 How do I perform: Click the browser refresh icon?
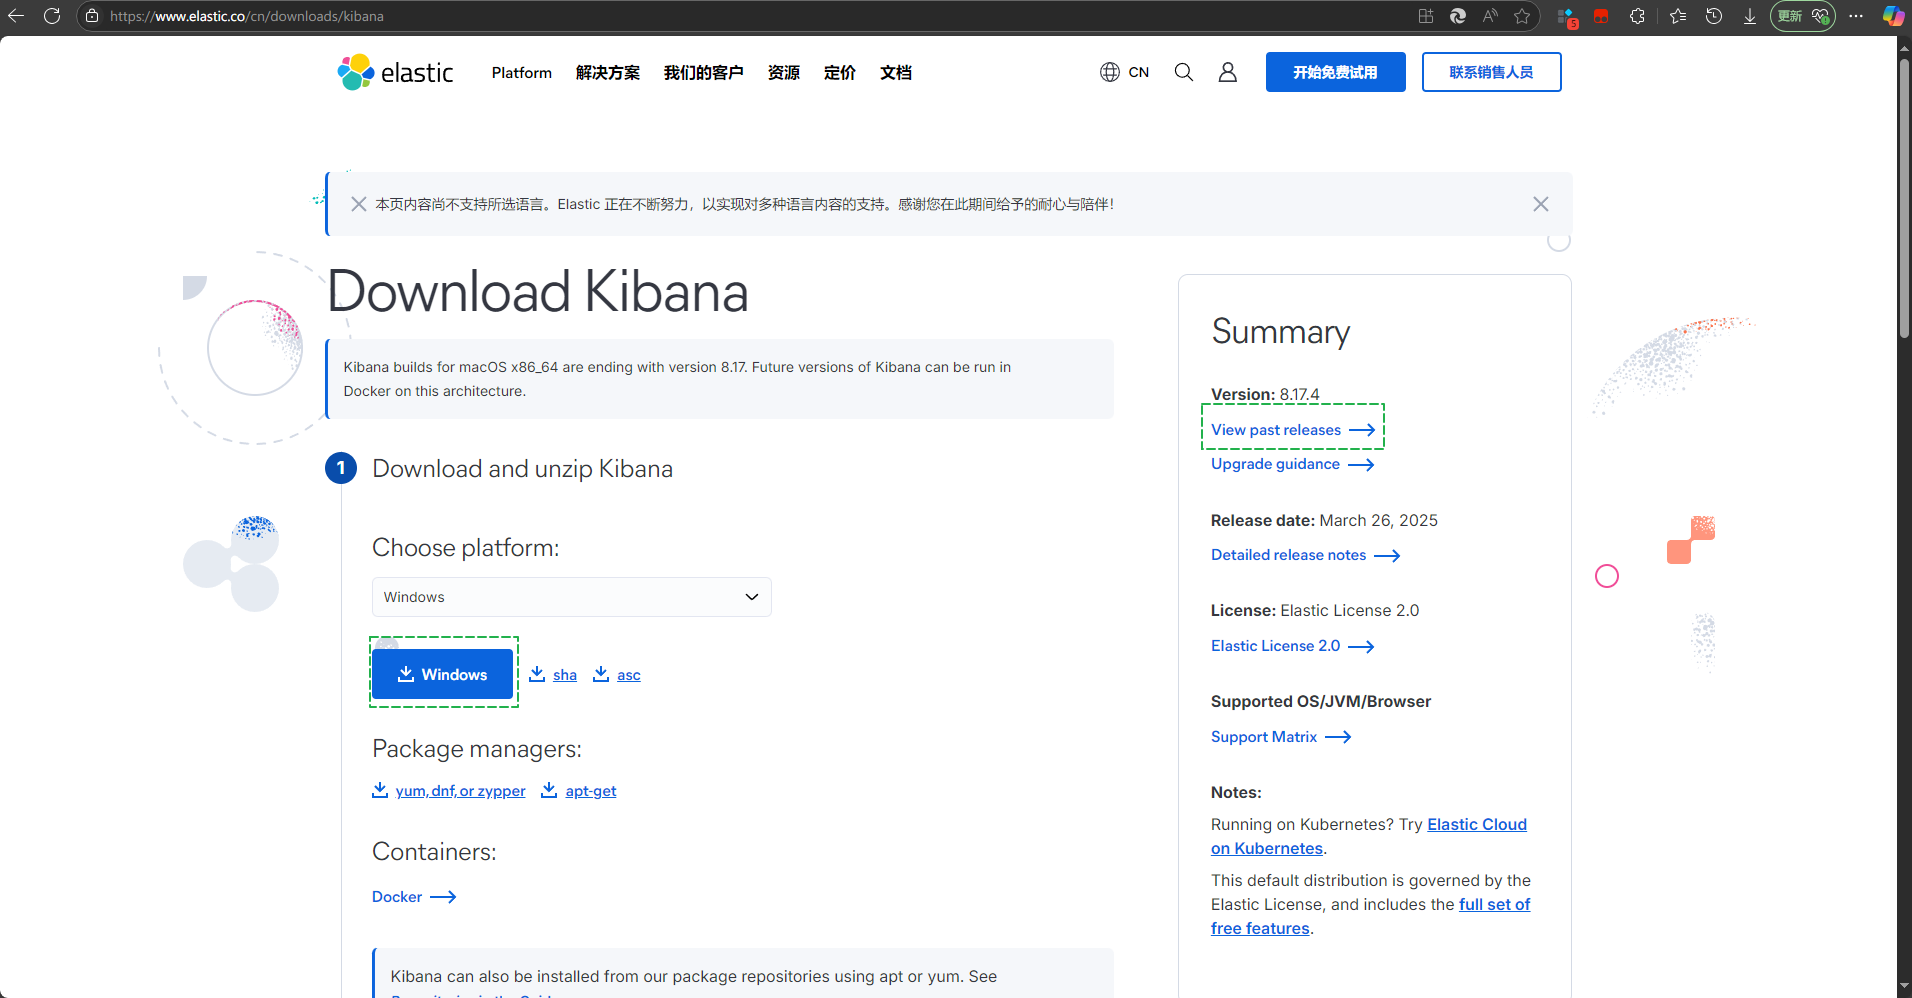pyautogui.click(x=52, y=16)
